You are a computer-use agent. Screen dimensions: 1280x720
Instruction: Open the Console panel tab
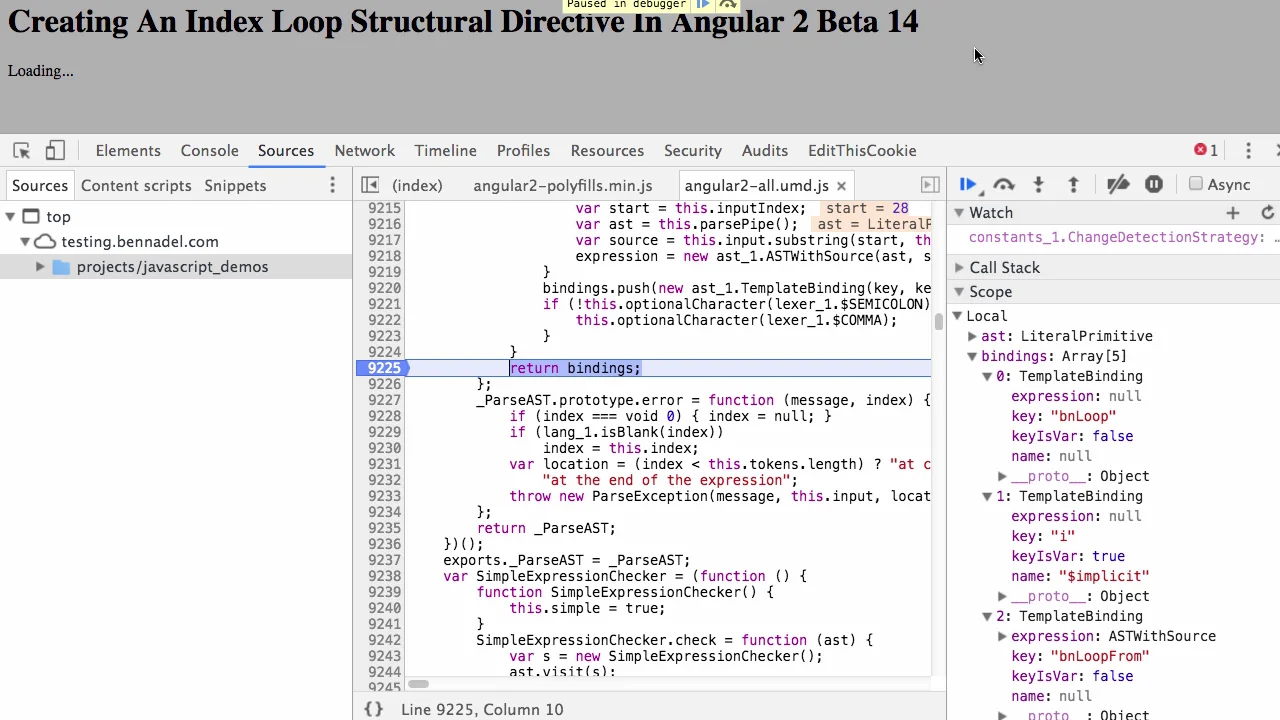pyautogui.click(x=209, y=151)
